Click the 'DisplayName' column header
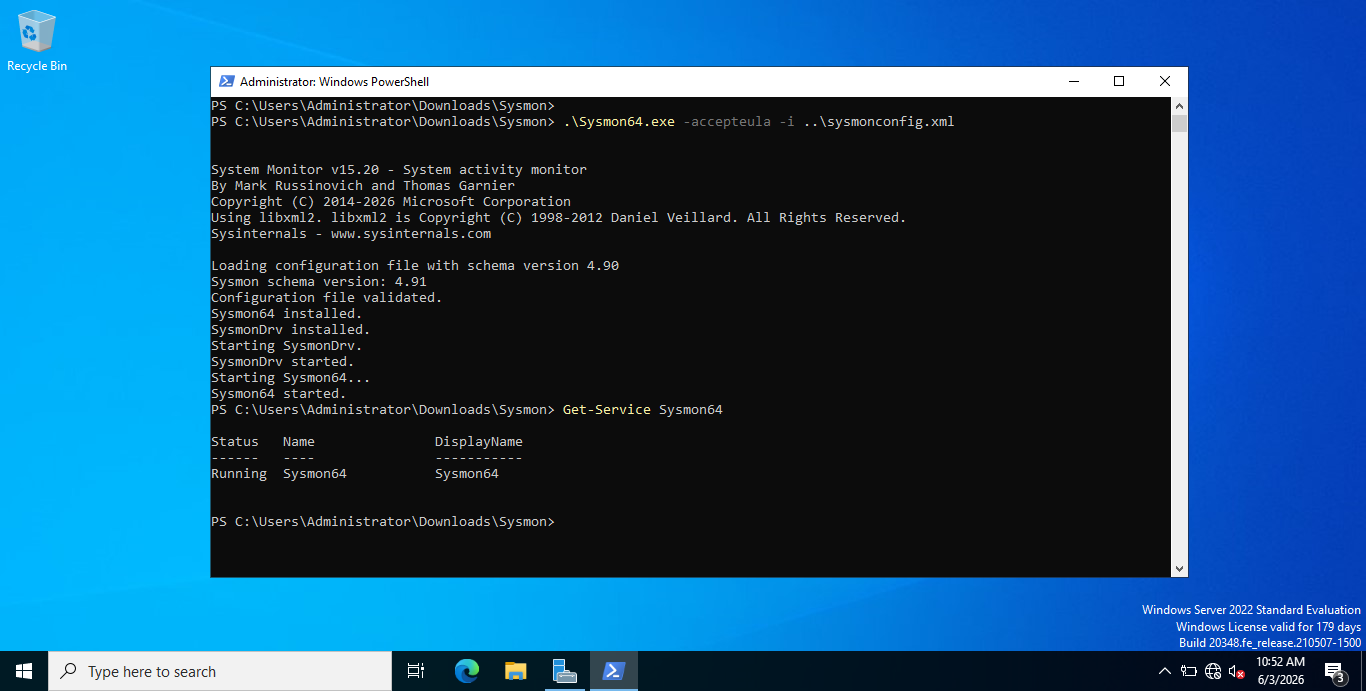Screen dimensions: 1366x691 pos(479,442)
